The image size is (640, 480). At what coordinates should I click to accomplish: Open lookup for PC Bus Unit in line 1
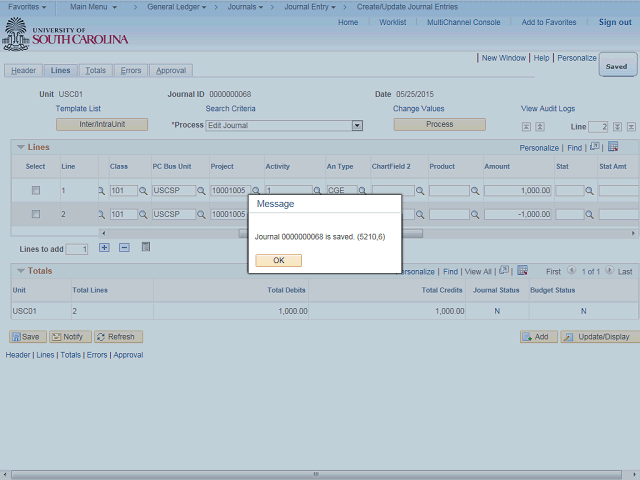click(x=201, y=191)
